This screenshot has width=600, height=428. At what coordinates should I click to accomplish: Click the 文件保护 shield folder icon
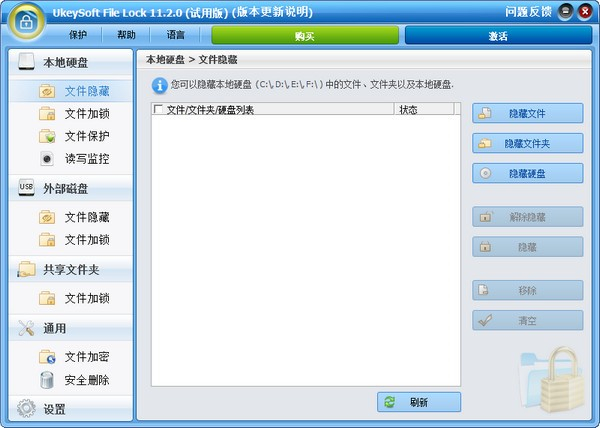47,136
